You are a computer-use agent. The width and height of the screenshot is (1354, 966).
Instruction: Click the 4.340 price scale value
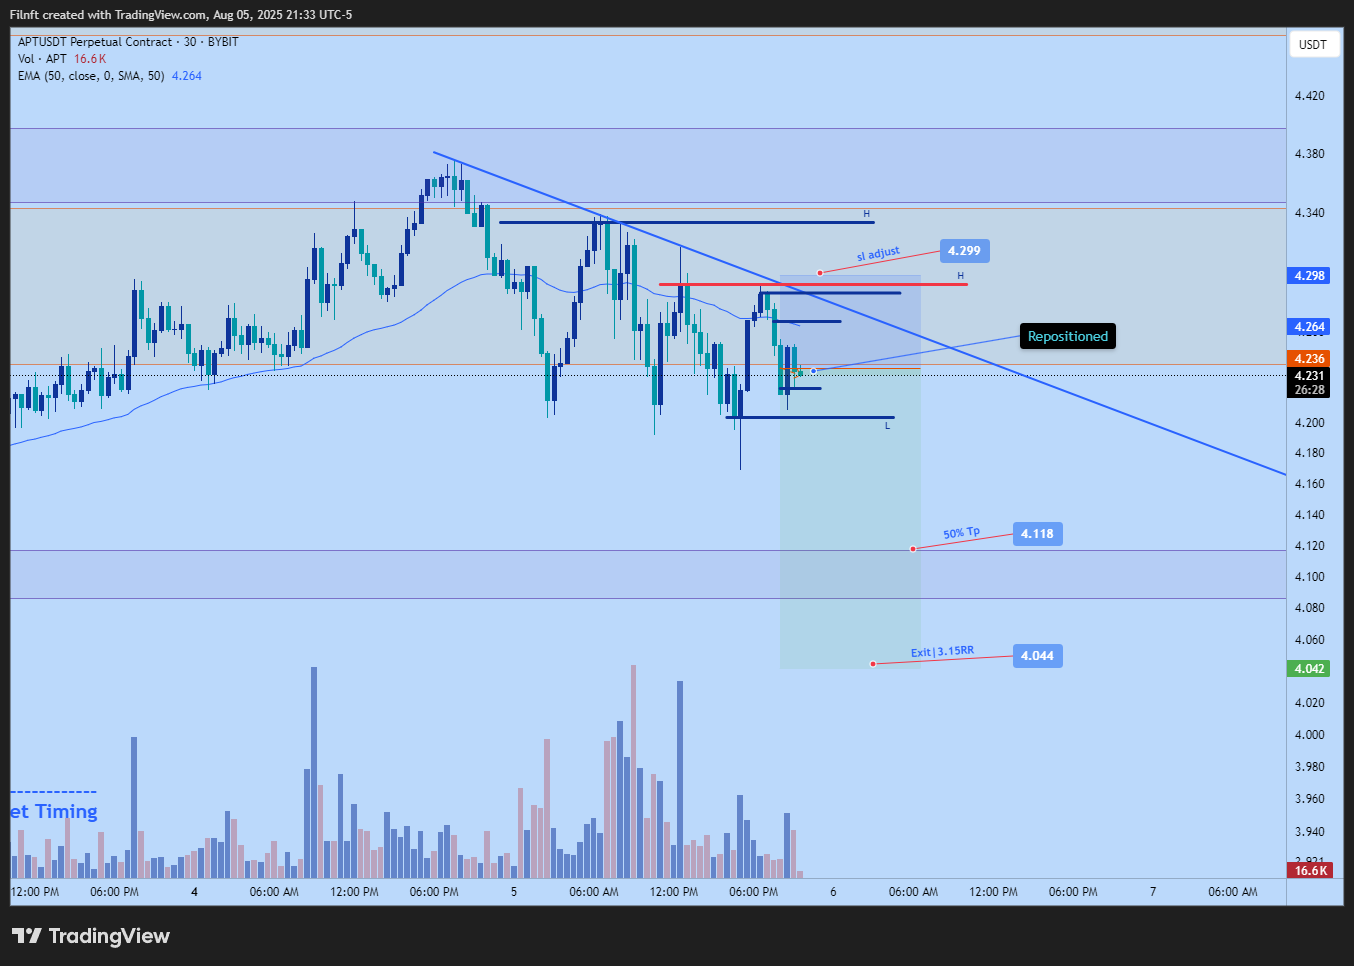click(1309, 213)
